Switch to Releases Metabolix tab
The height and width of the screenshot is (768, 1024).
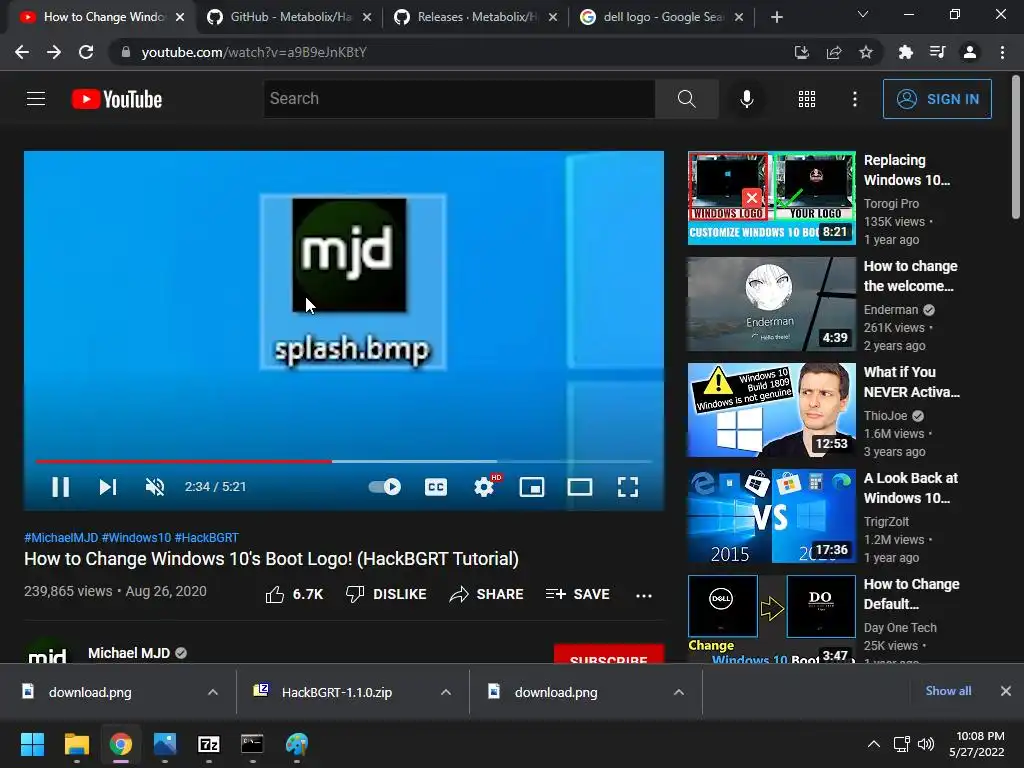click(x=475, y=17)
